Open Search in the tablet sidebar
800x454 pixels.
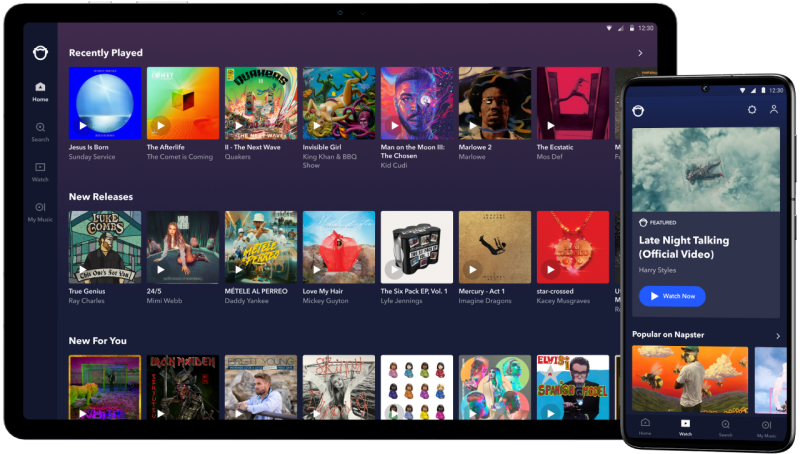click(40, 132)
